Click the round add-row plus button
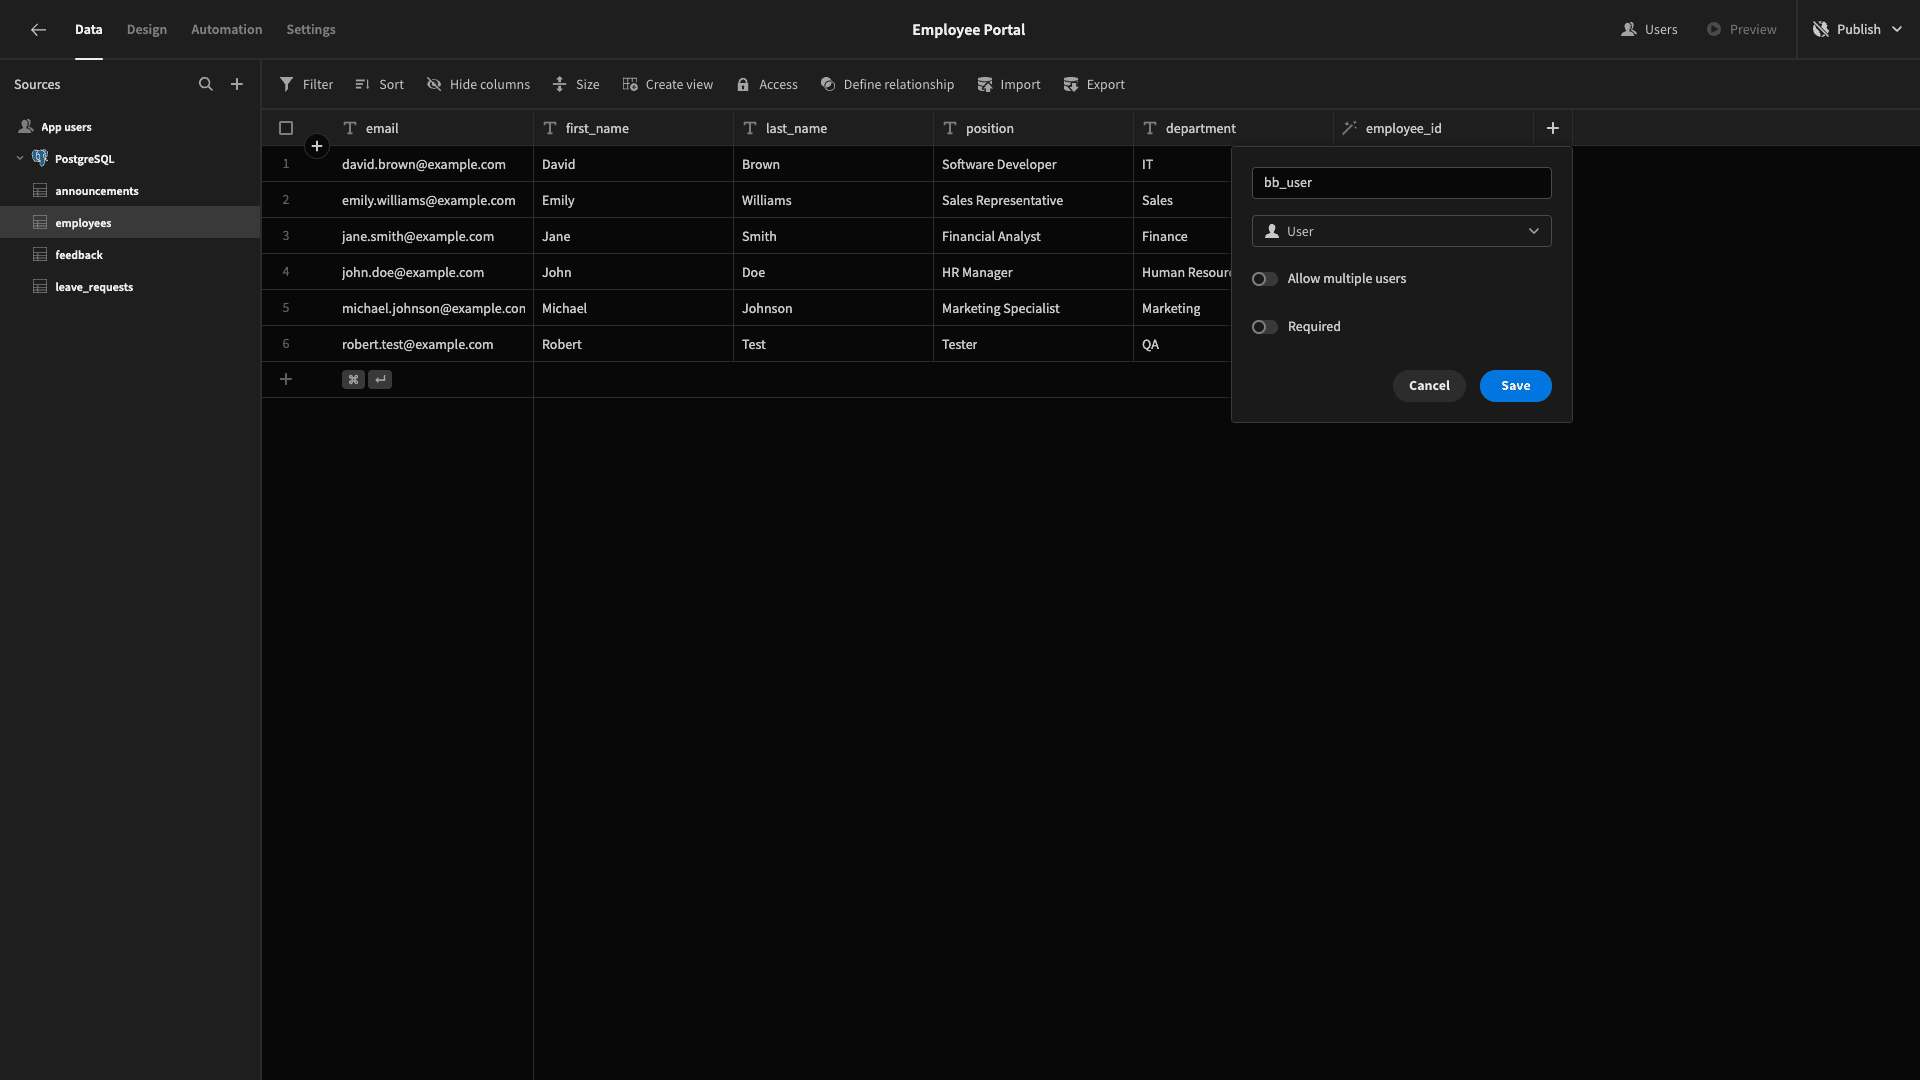This screenshot has width=1920, height=1080. (317, 147)
